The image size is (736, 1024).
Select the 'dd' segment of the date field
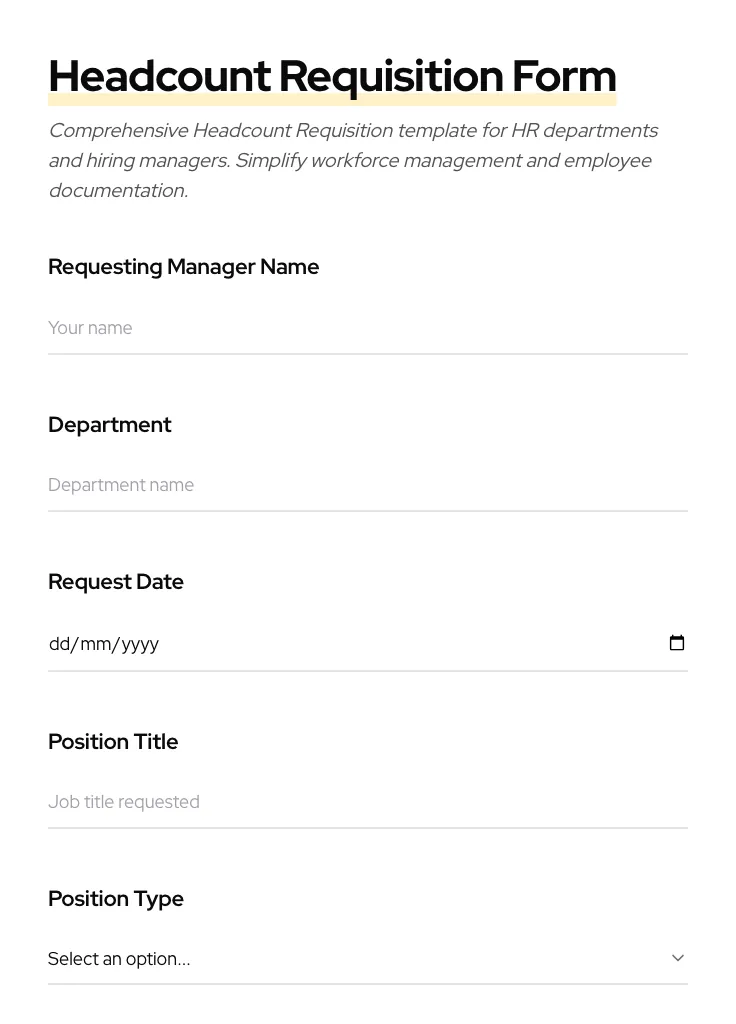pos(60,643)
